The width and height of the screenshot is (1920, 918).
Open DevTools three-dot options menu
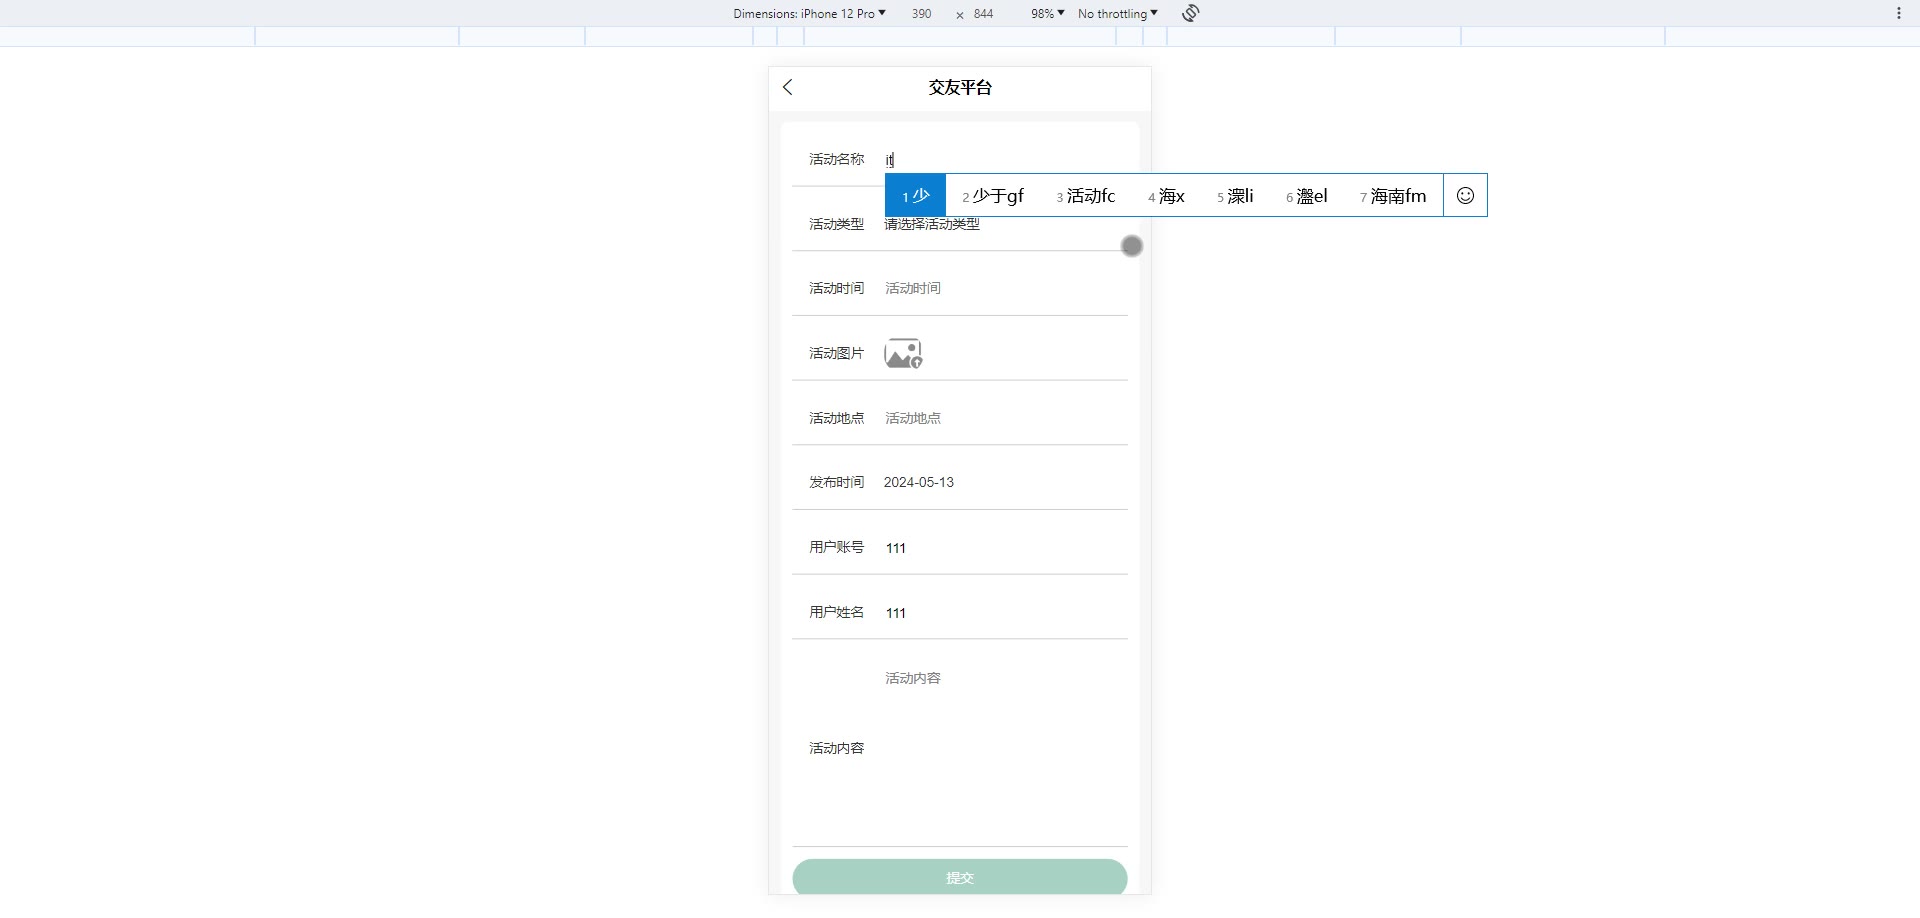(x=1898, y=13)
